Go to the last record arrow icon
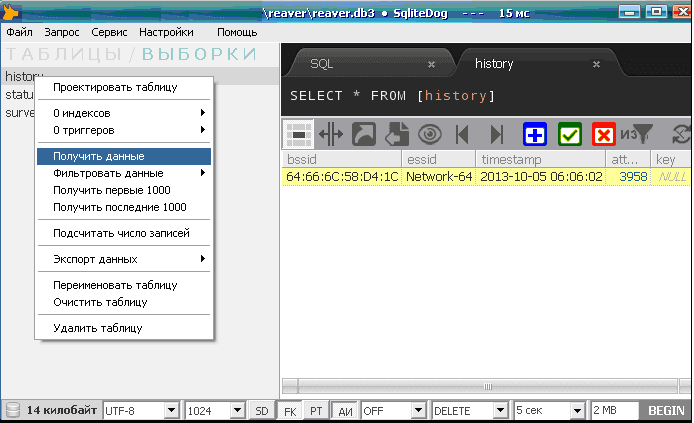 tap(496, 134)
